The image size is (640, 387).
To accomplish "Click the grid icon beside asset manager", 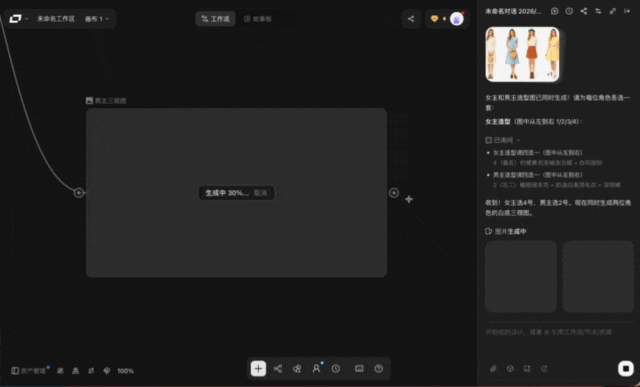I will pyautogui.click(x=60, y=371).
